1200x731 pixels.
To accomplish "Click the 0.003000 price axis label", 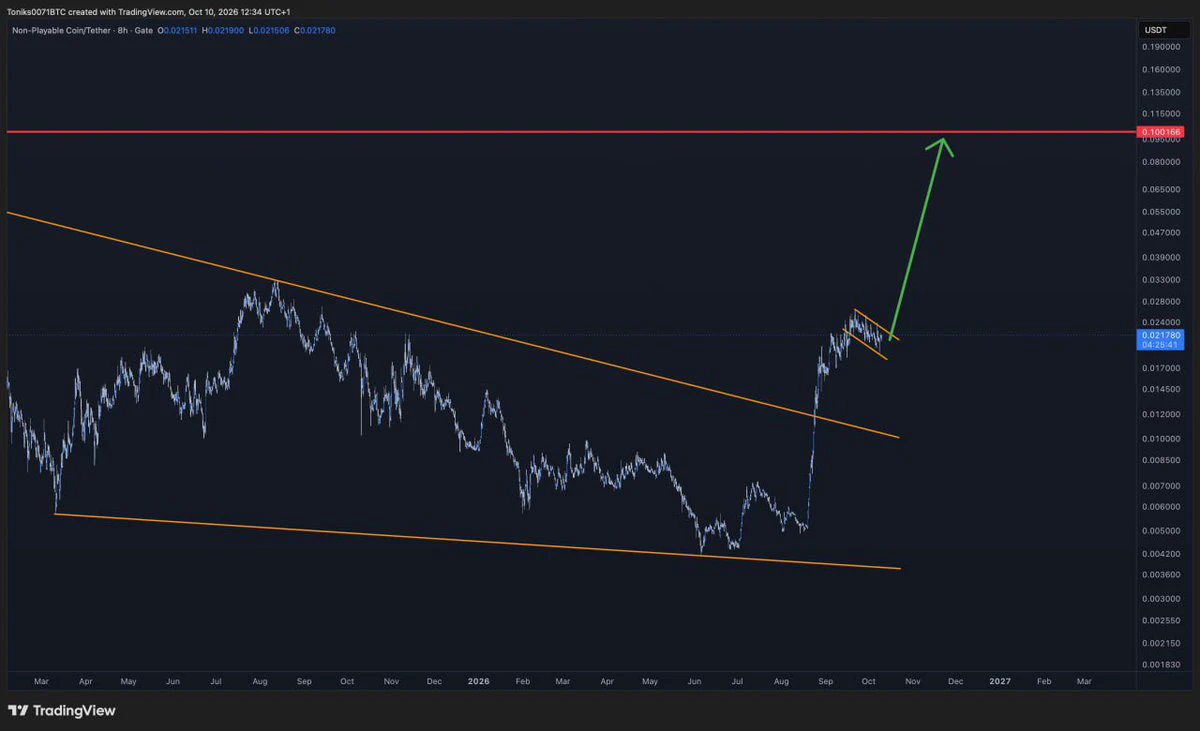I will coord(1162,599).
